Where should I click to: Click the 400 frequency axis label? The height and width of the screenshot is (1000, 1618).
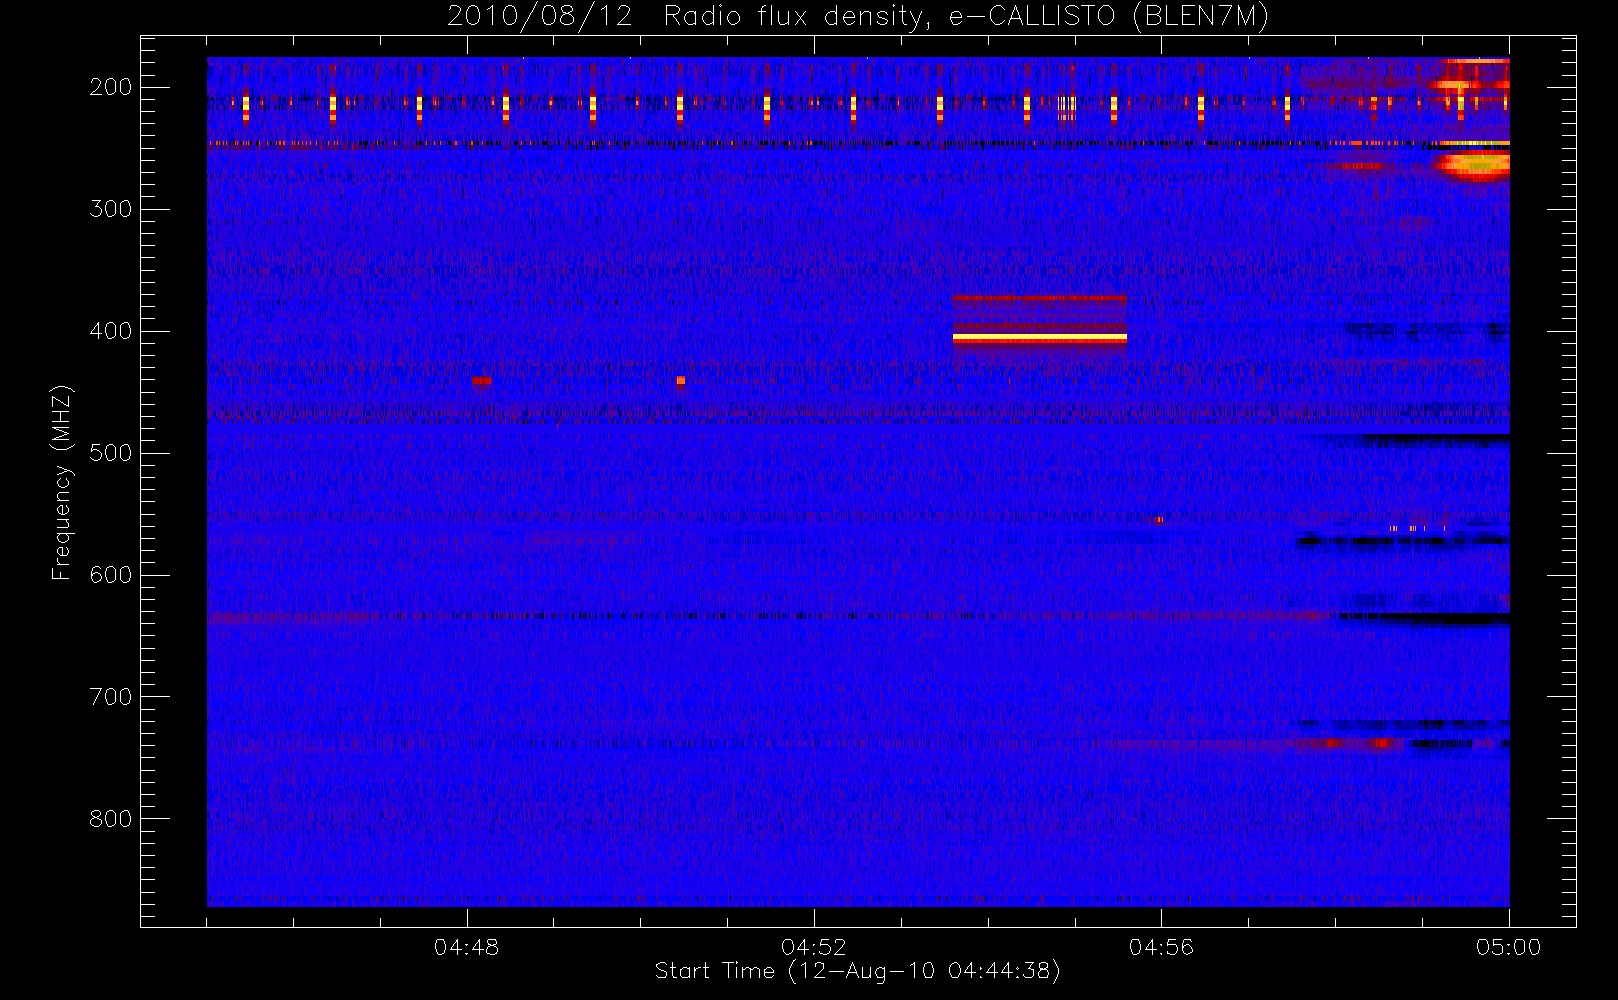tap(110, 331)
